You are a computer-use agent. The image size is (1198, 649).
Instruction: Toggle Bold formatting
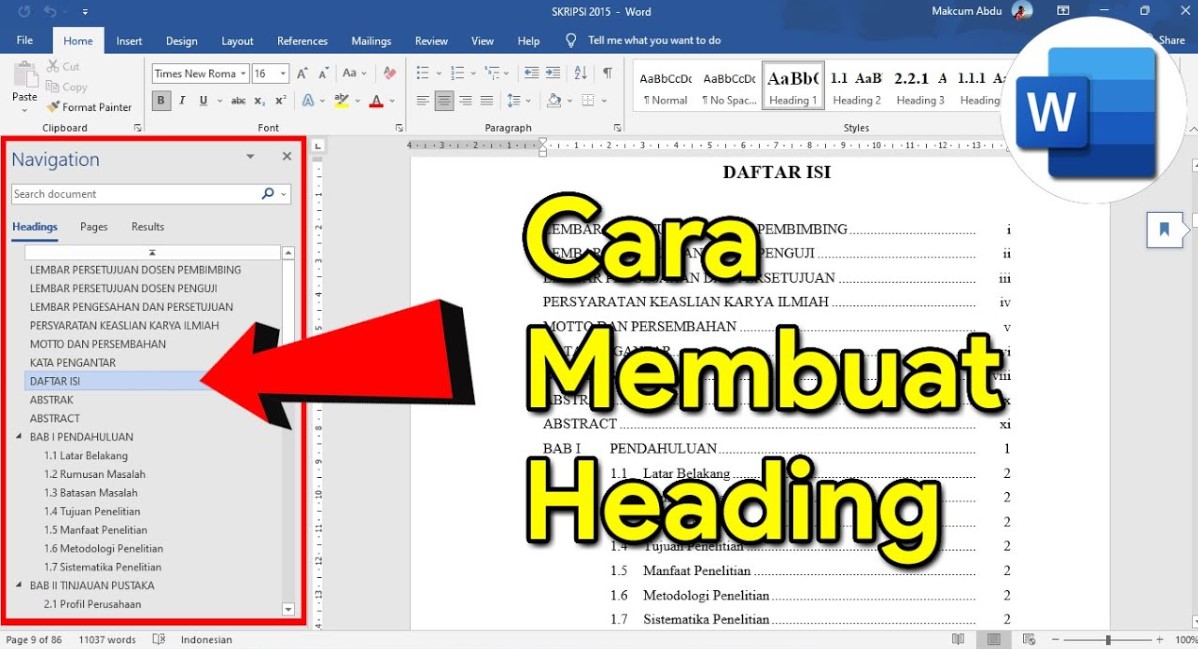click(x=161, y=100)
